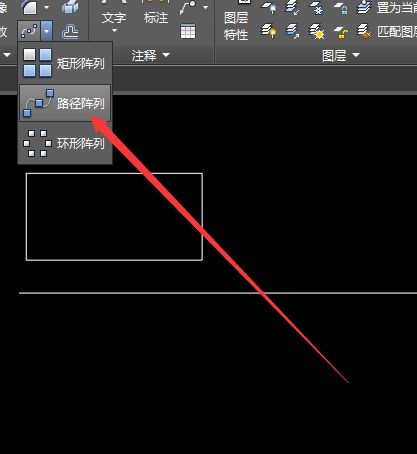This screenshot has width=417, height=454.
Task: Select the multileader icon
Action: pos(188,7)
